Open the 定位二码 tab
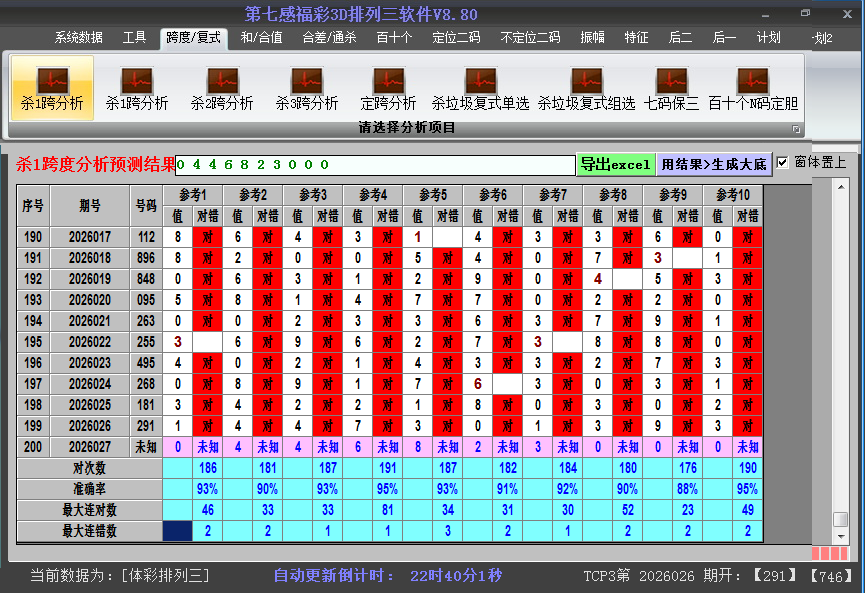This screenshot has height=593, width=865. (456, 38)
